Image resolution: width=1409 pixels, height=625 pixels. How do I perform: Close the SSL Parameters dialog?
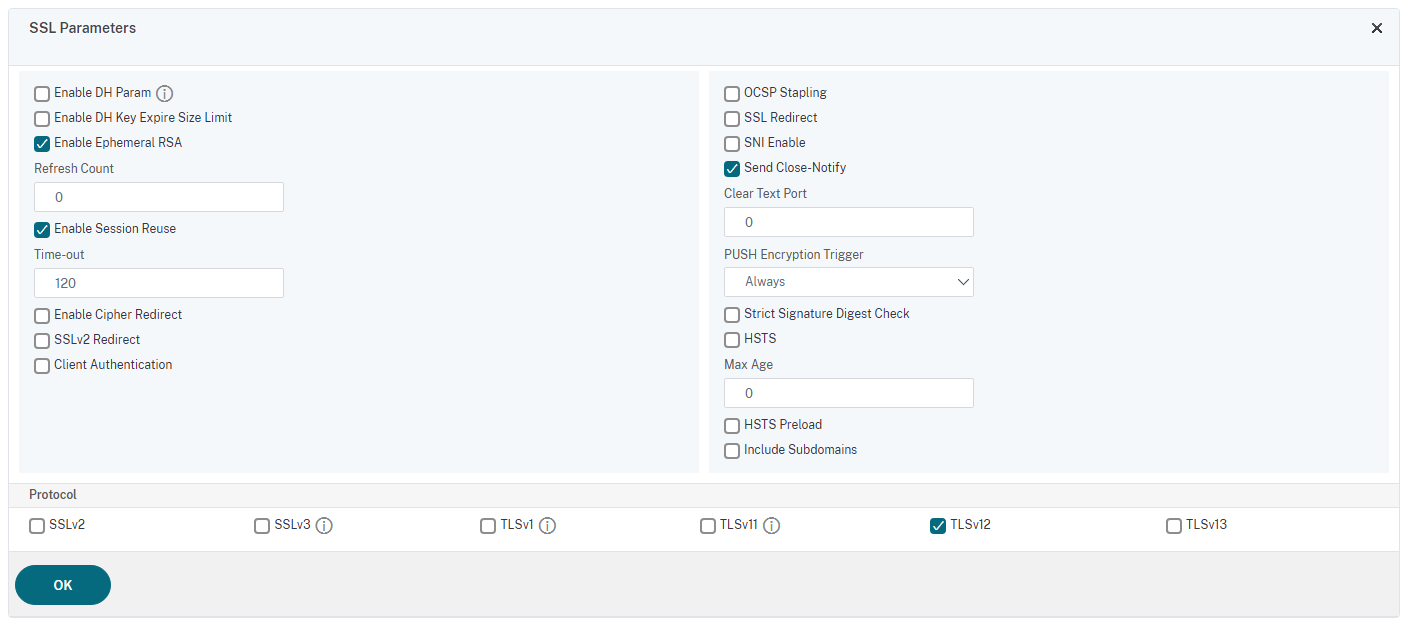tap(1377, 28)
